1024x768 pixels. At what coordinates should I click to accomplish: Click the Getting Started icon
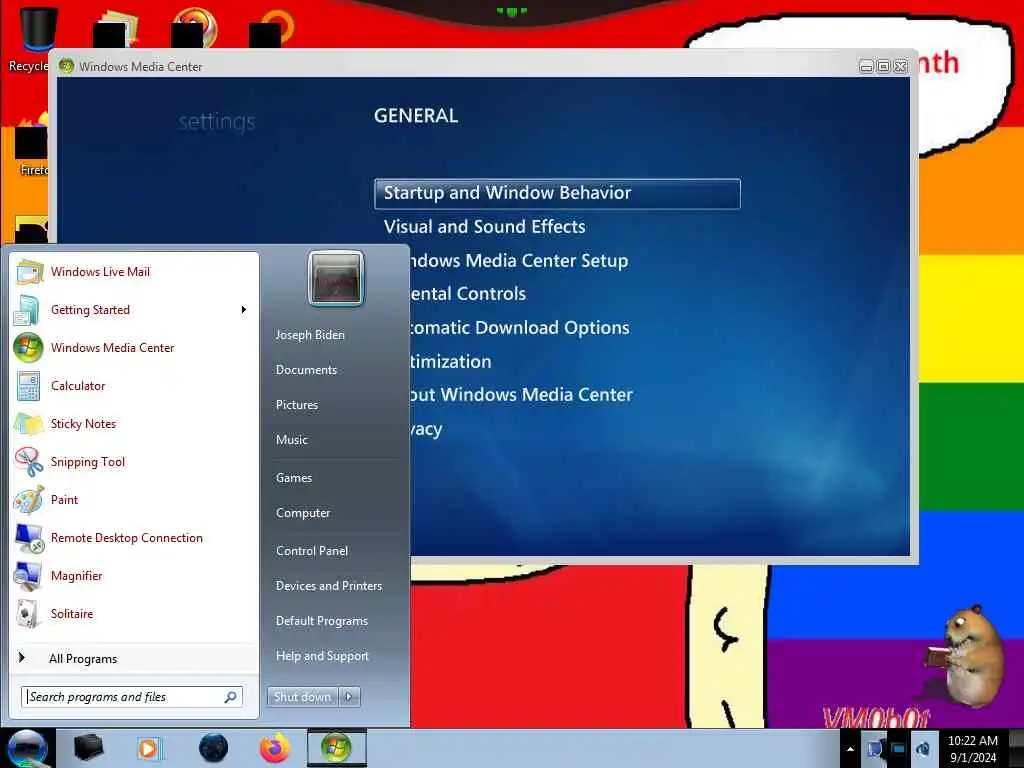tap(27, 310)
